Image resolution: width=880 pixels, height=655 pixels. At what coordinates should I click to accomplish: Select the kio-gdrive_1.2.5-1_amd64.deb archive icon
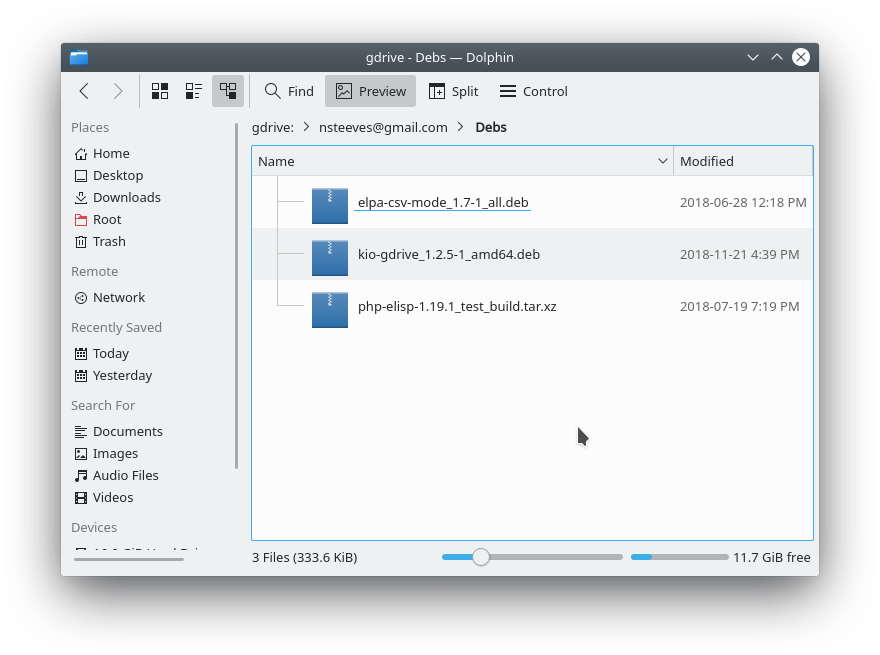click(x=330, y=258)
